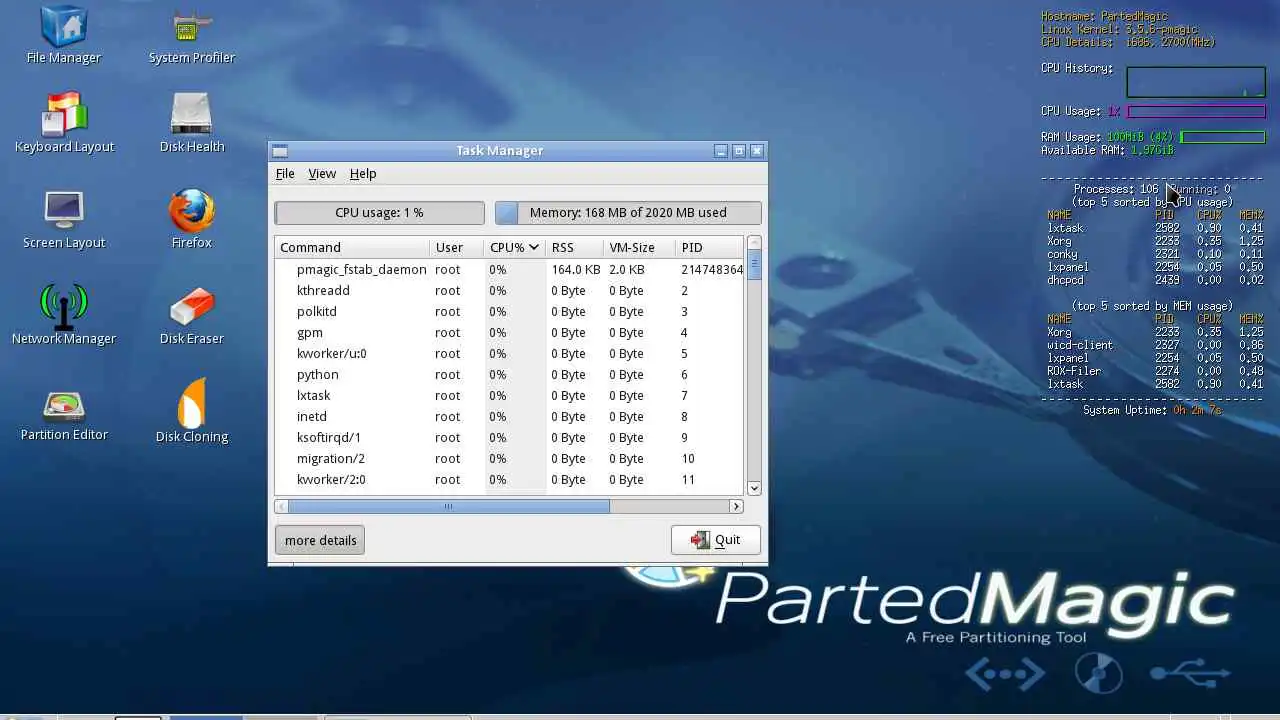Open the Keyboard Layout desktop icon

(x=64, y=124)
